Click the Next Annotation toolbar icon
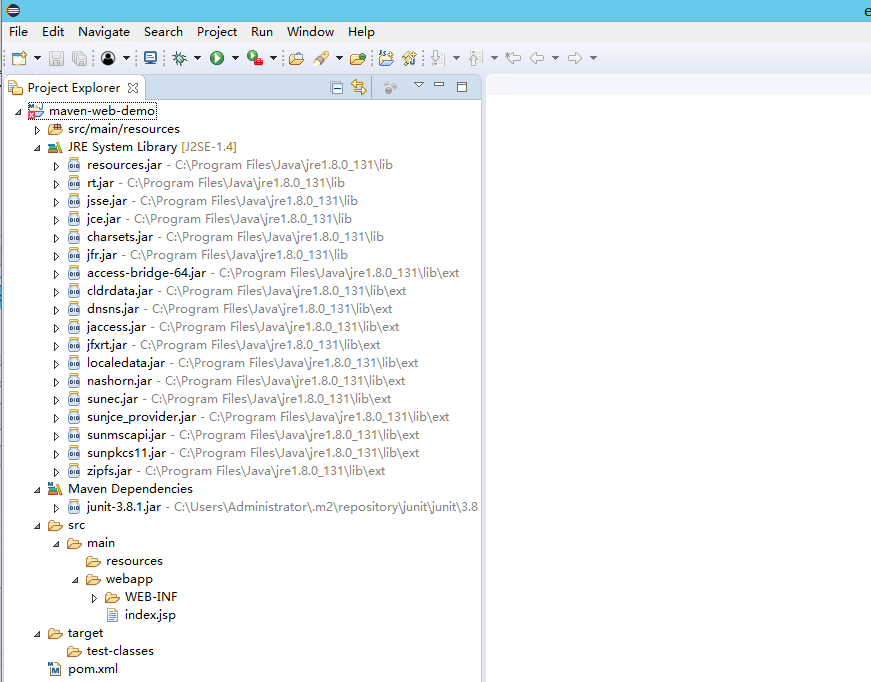This screenshot has height=682, width=871. pos(438,58)
